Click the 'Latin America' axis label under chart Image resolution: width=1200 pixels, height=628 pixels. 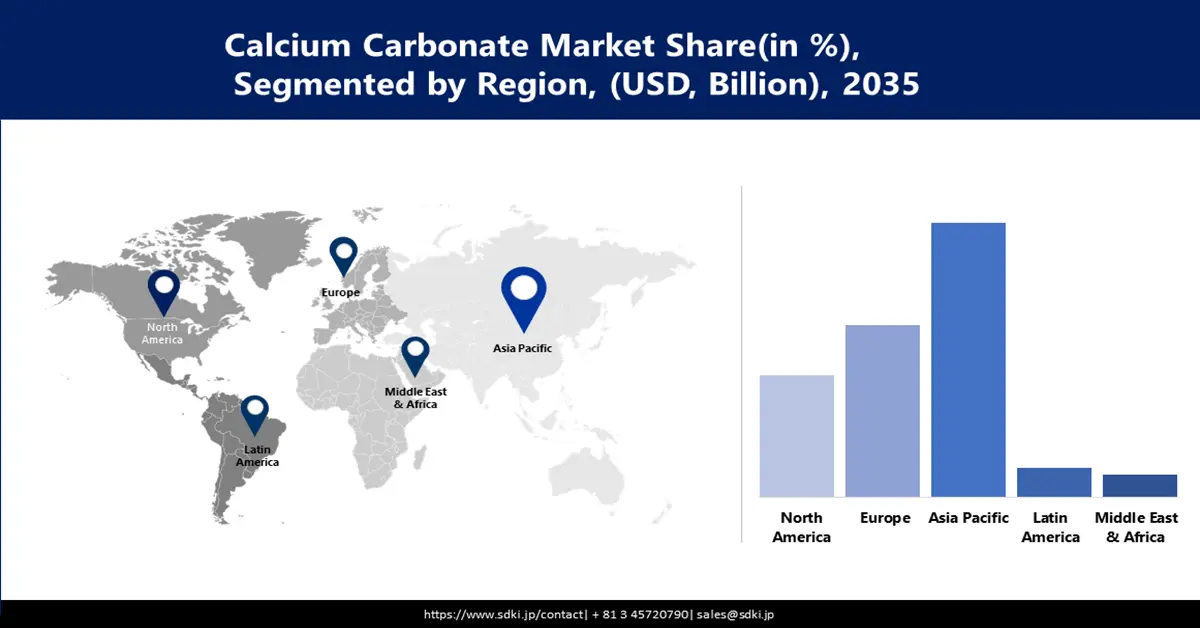click(x=1051, y=527)
